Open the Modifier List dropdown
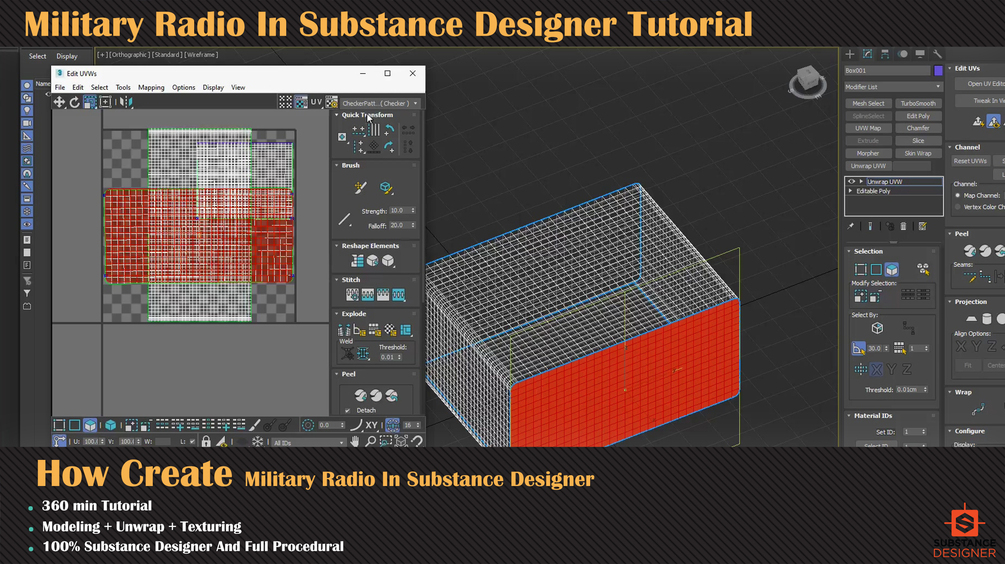 [x=893, y=87]
